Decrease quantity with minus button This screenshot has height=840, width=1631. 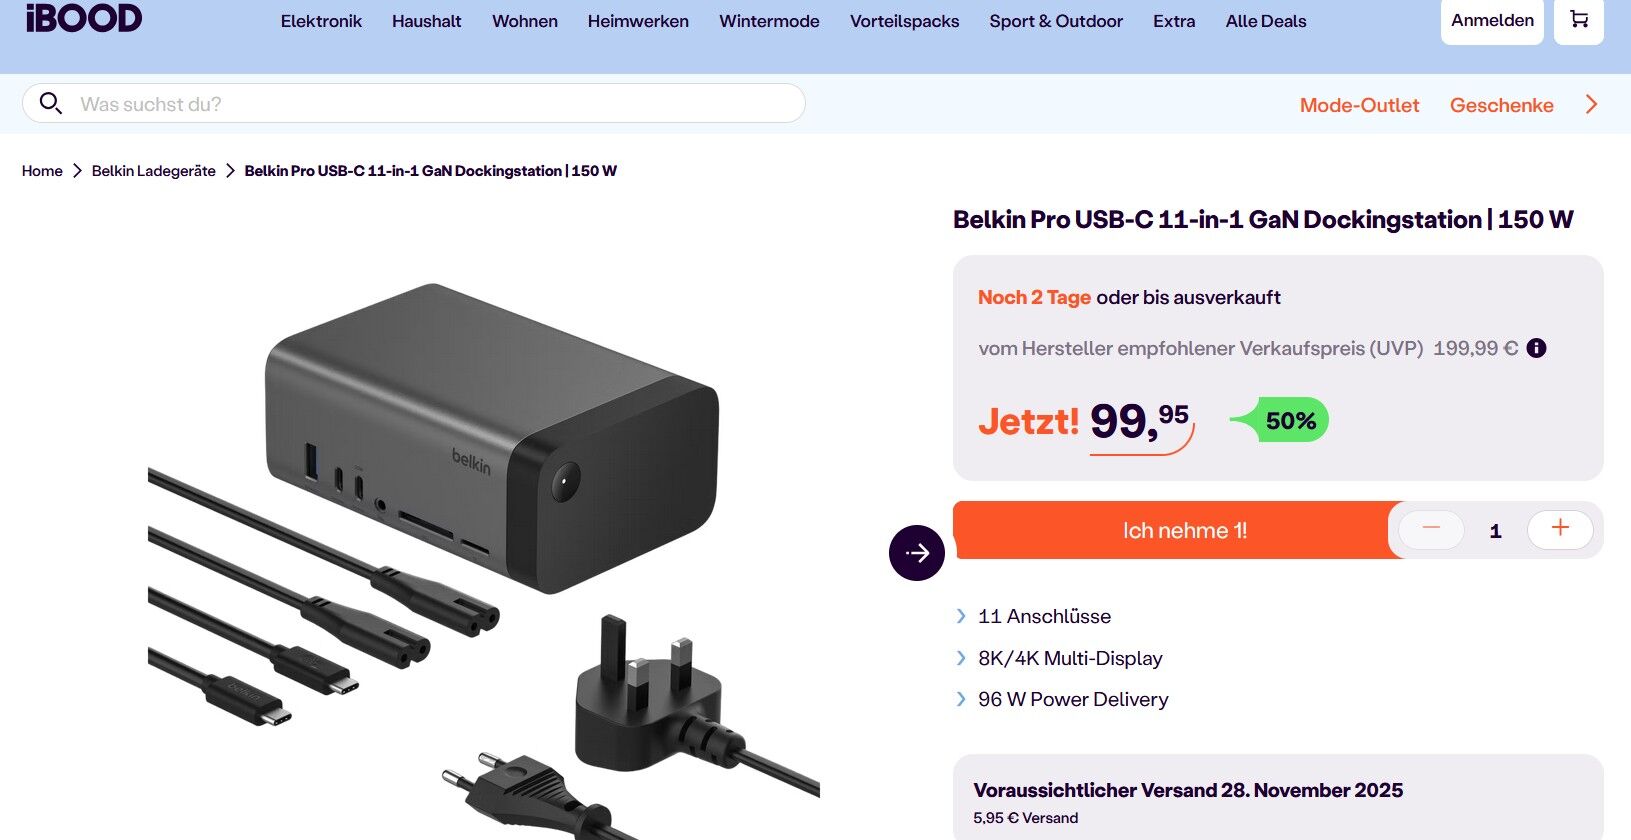click(1431, 529)
